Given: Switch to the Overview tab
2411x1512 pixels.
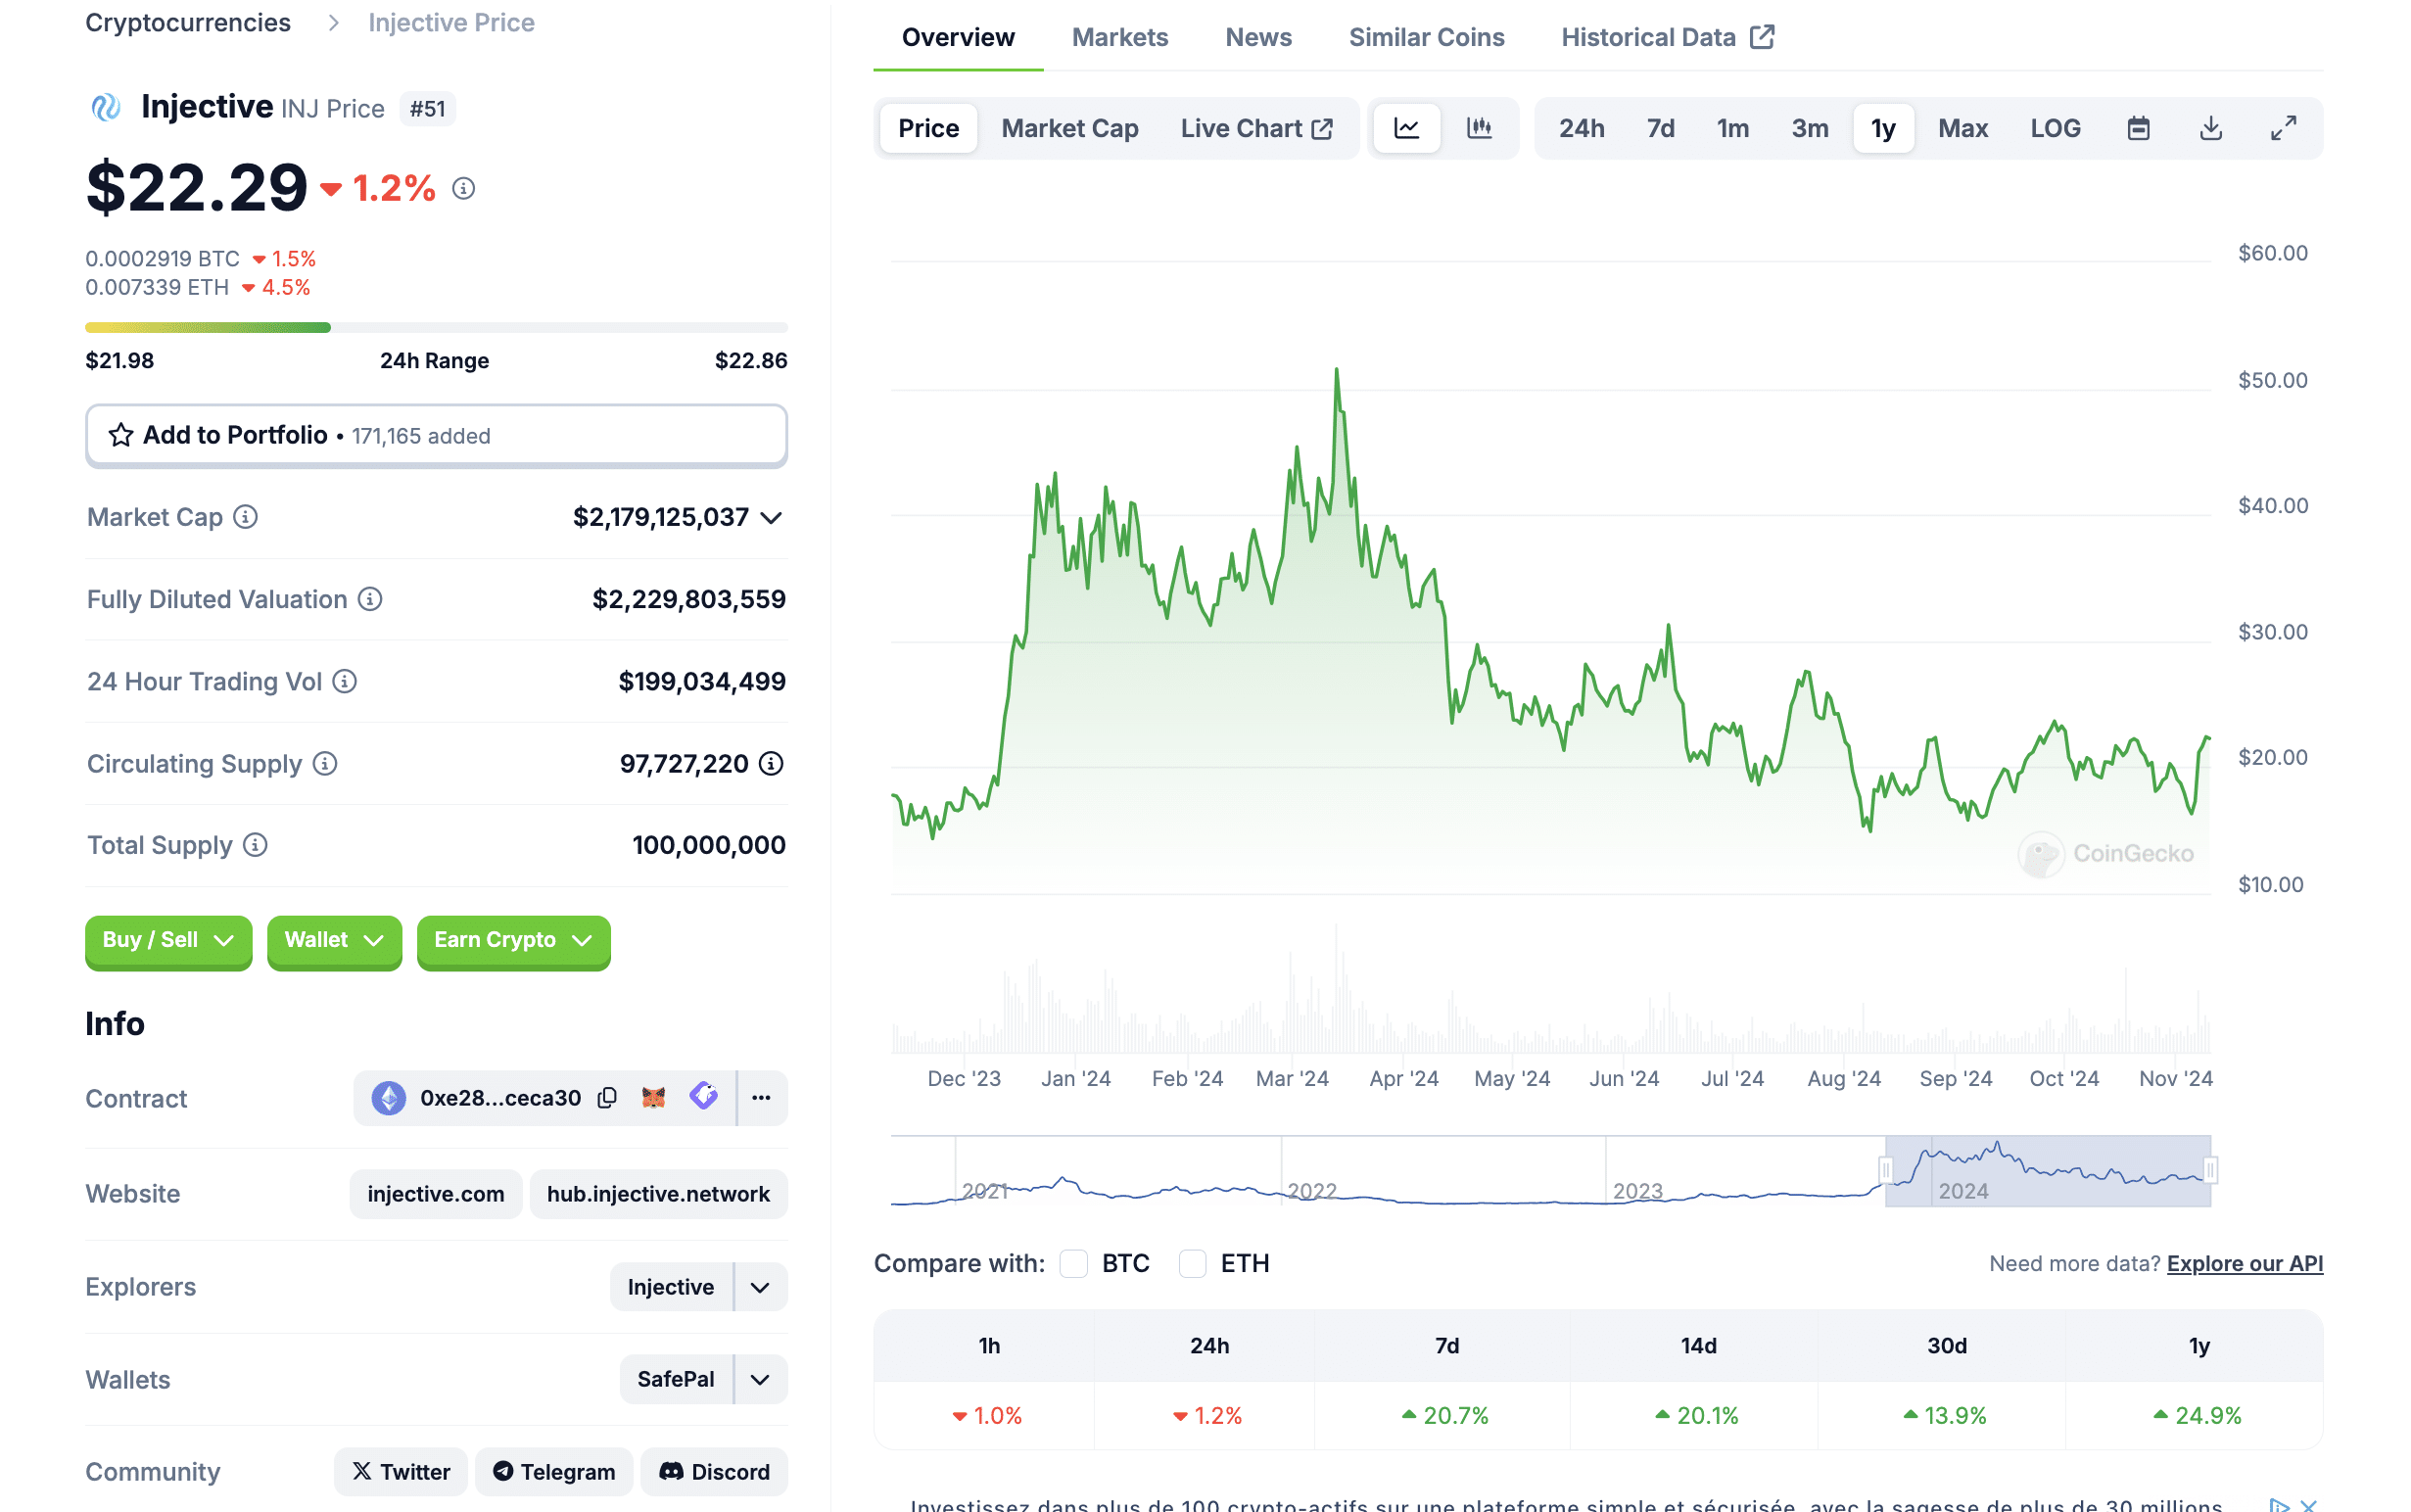Looking at the screenshot, I should tap(958, 37).
